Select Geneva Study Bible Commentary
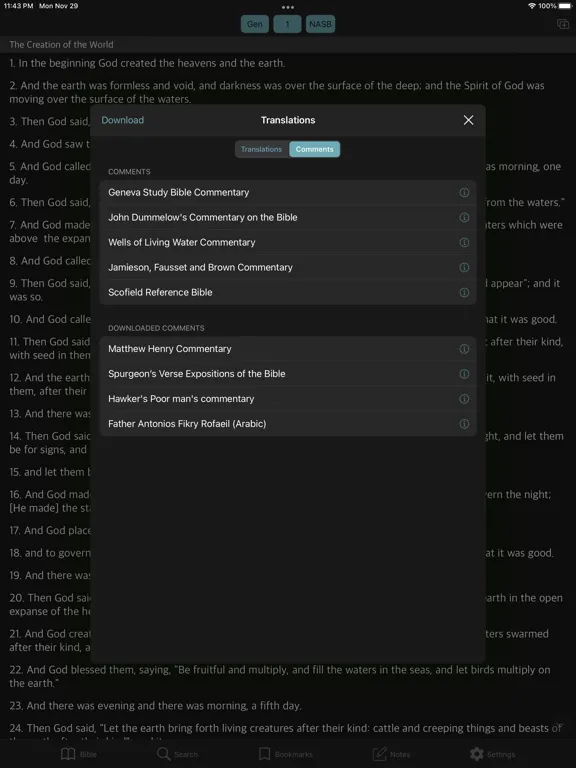This screenshot has width=576, height=768. click(288, 192)
